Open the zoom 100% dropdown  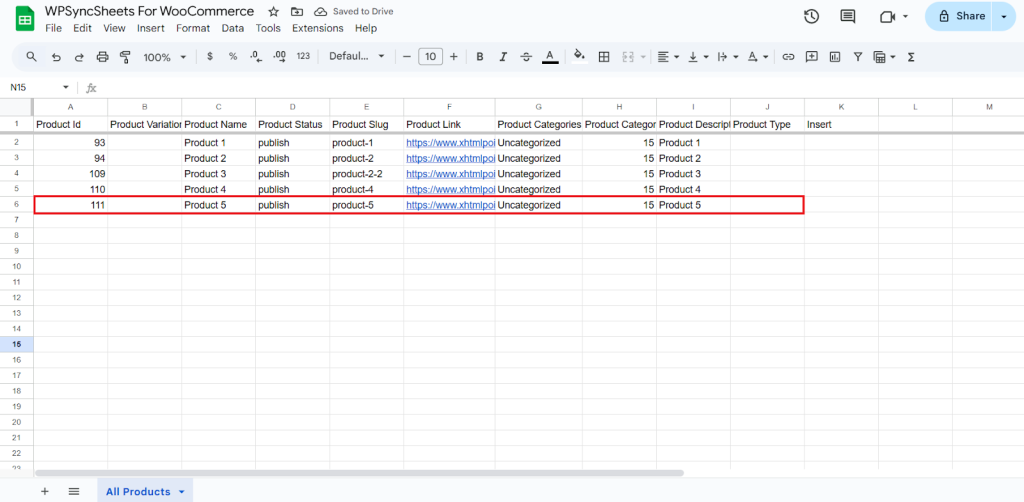[x=165, y=57]
